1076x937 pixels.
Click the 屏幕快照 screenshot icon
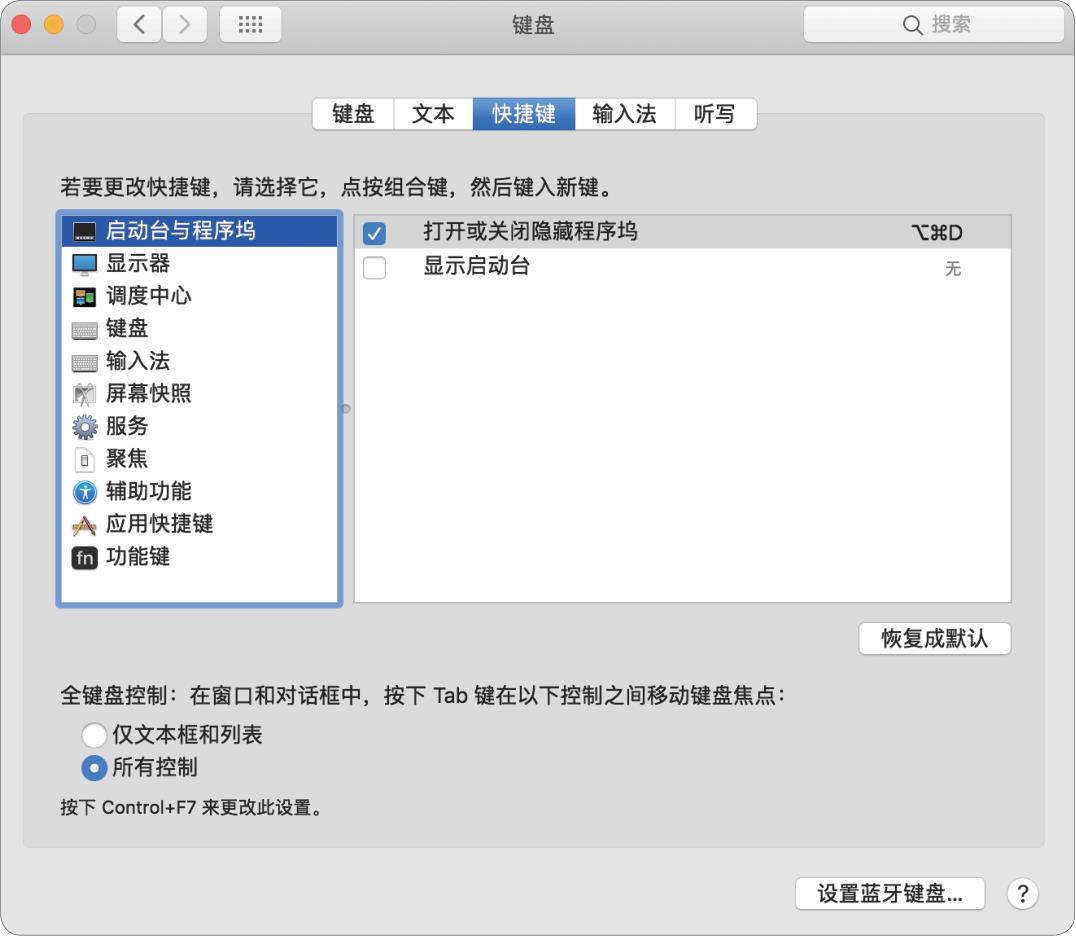(84, 395)
